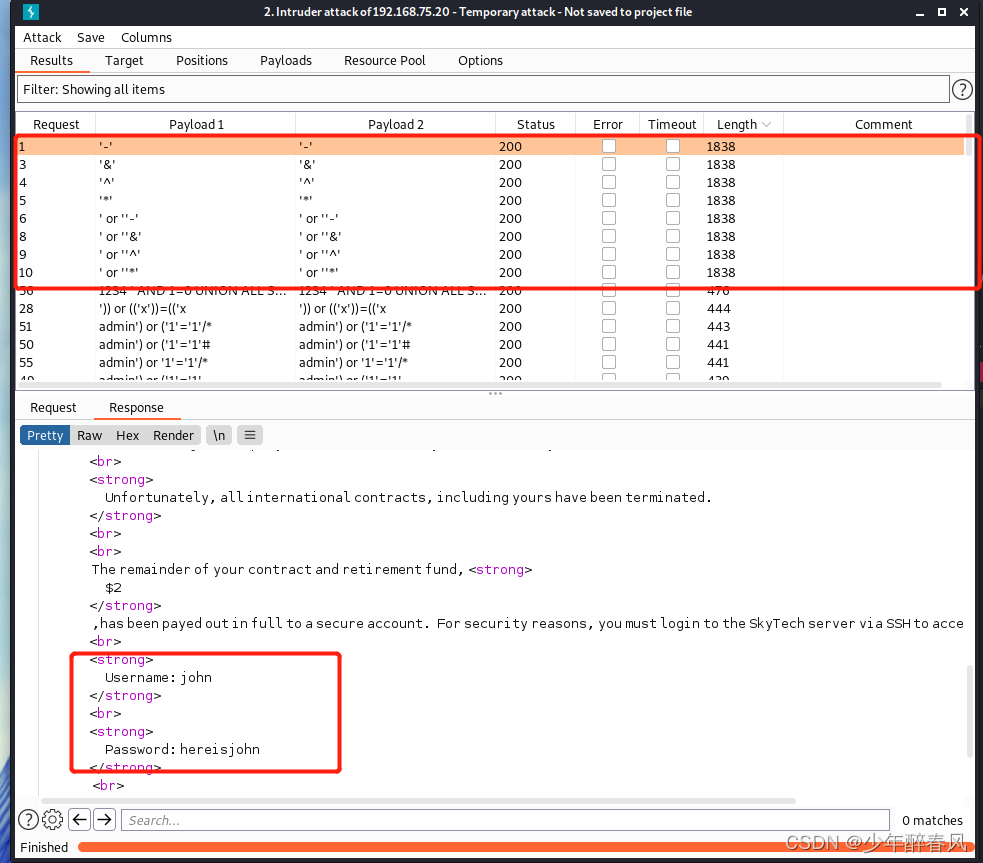This screenshot has height=863, width=983.
Task: Switch to the Payloads tab
Action: [286, 61]
